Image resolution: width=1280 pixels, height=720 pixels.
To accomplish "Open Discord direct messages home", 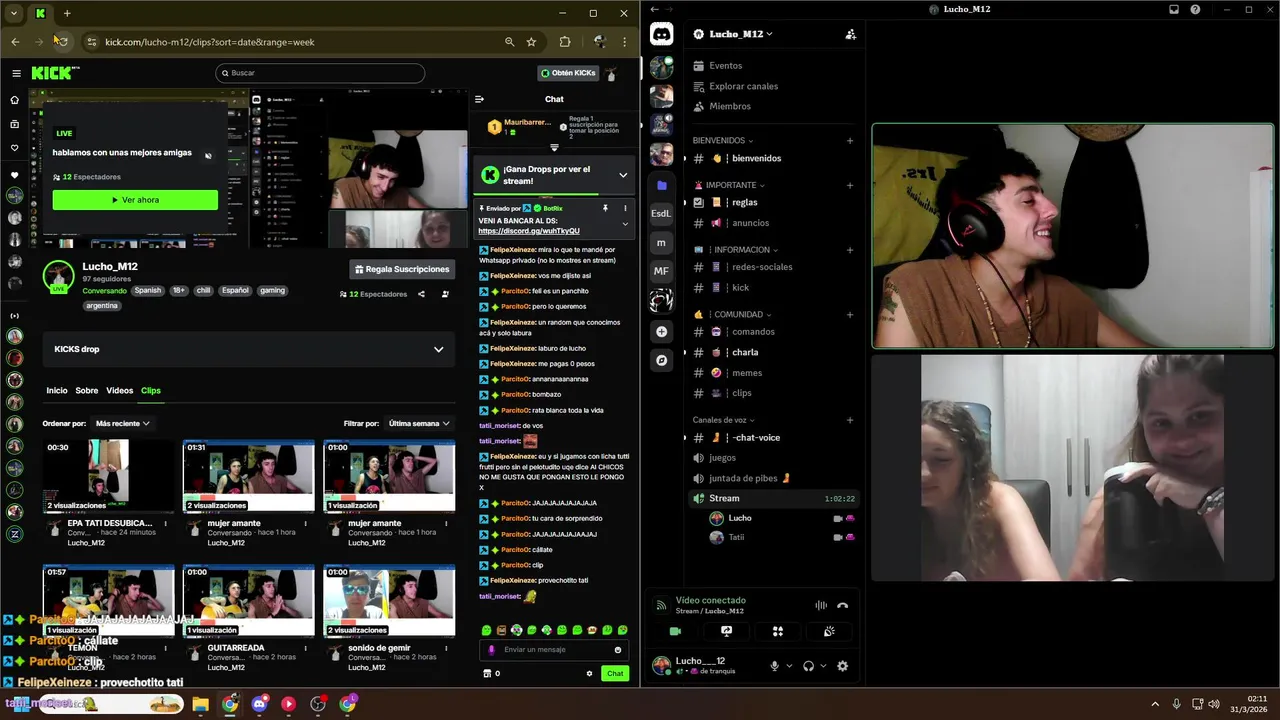I will tap(661, 35).
